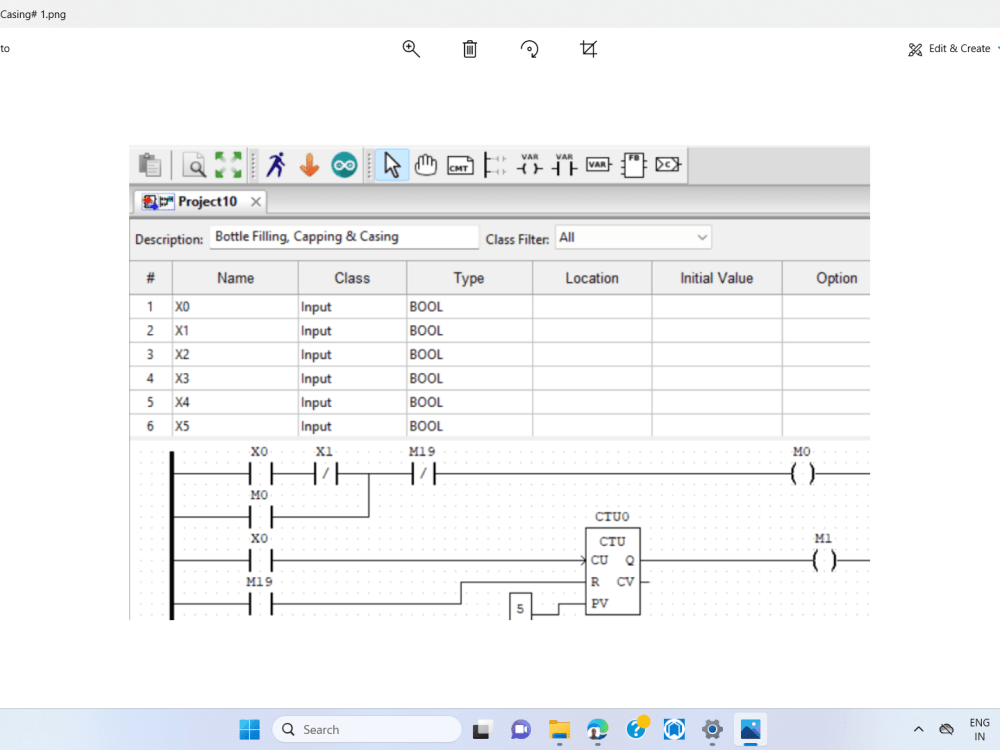Click the Description field with Bottle Filling text
The height and width of the screenshot is (750, 1000).
point(344,236)
